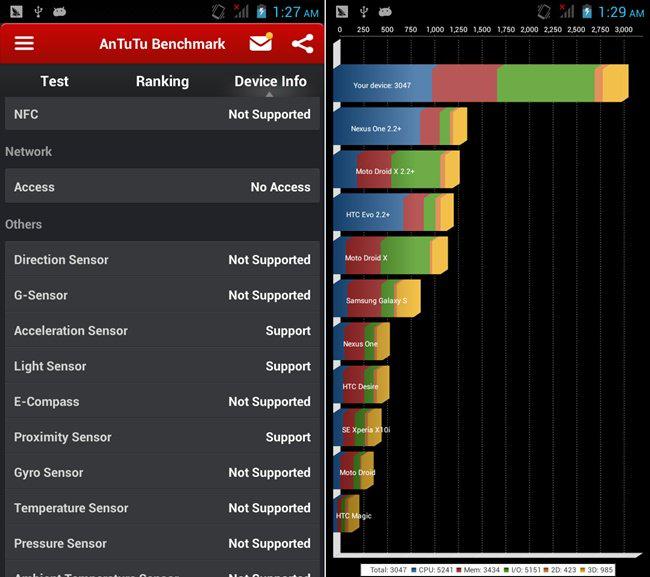Tap the signal icon beside 1:27 AM
Screen dimensions: 650x577
(x=241, y=11)
